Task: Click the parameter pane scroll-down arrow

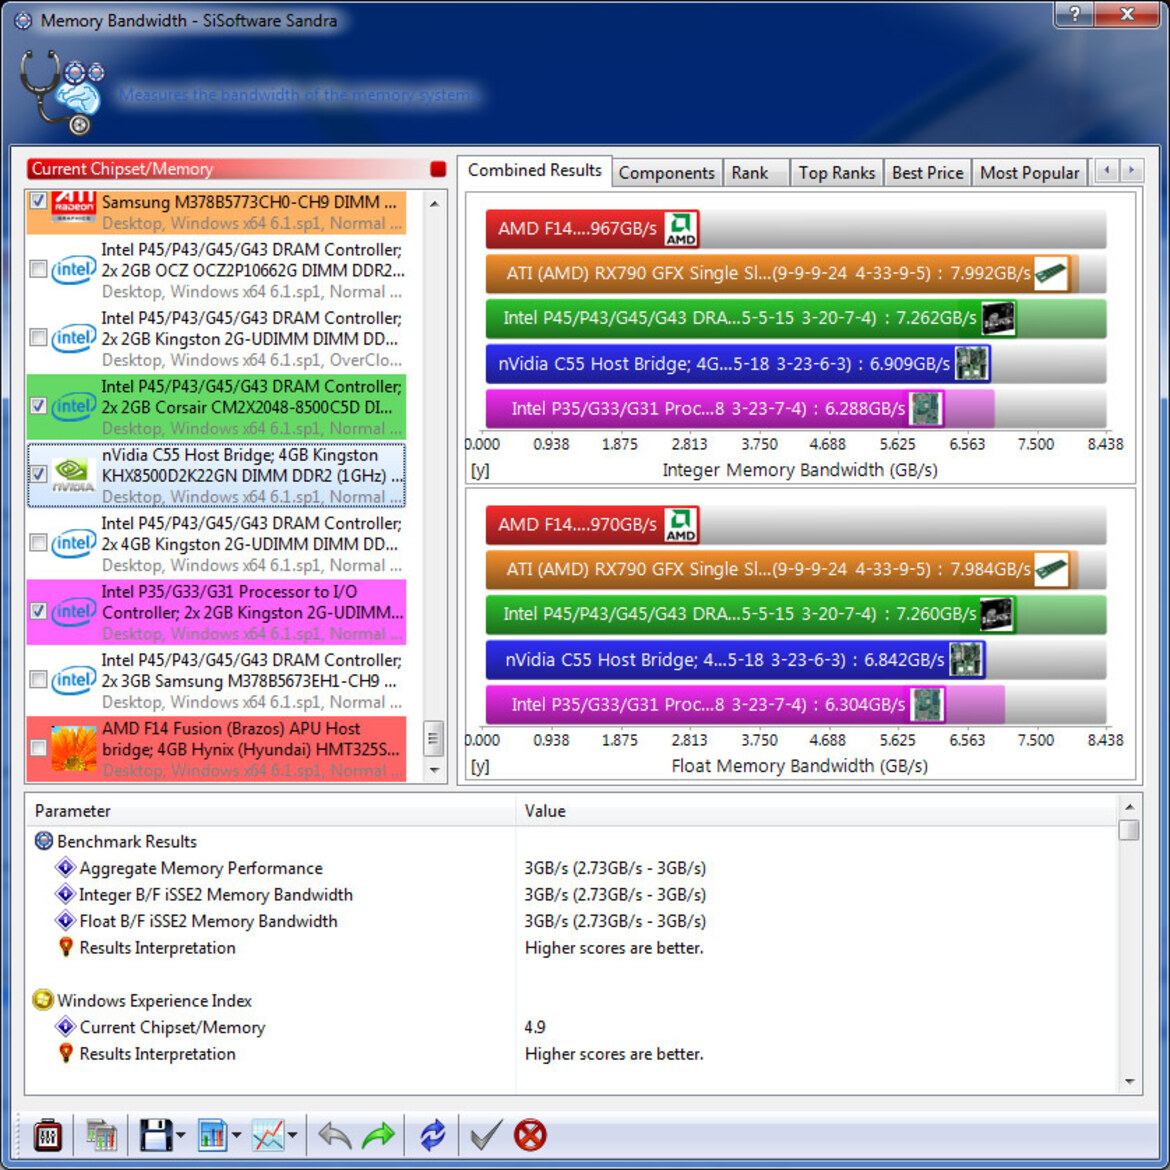Action: [x=1129, y=1081]
